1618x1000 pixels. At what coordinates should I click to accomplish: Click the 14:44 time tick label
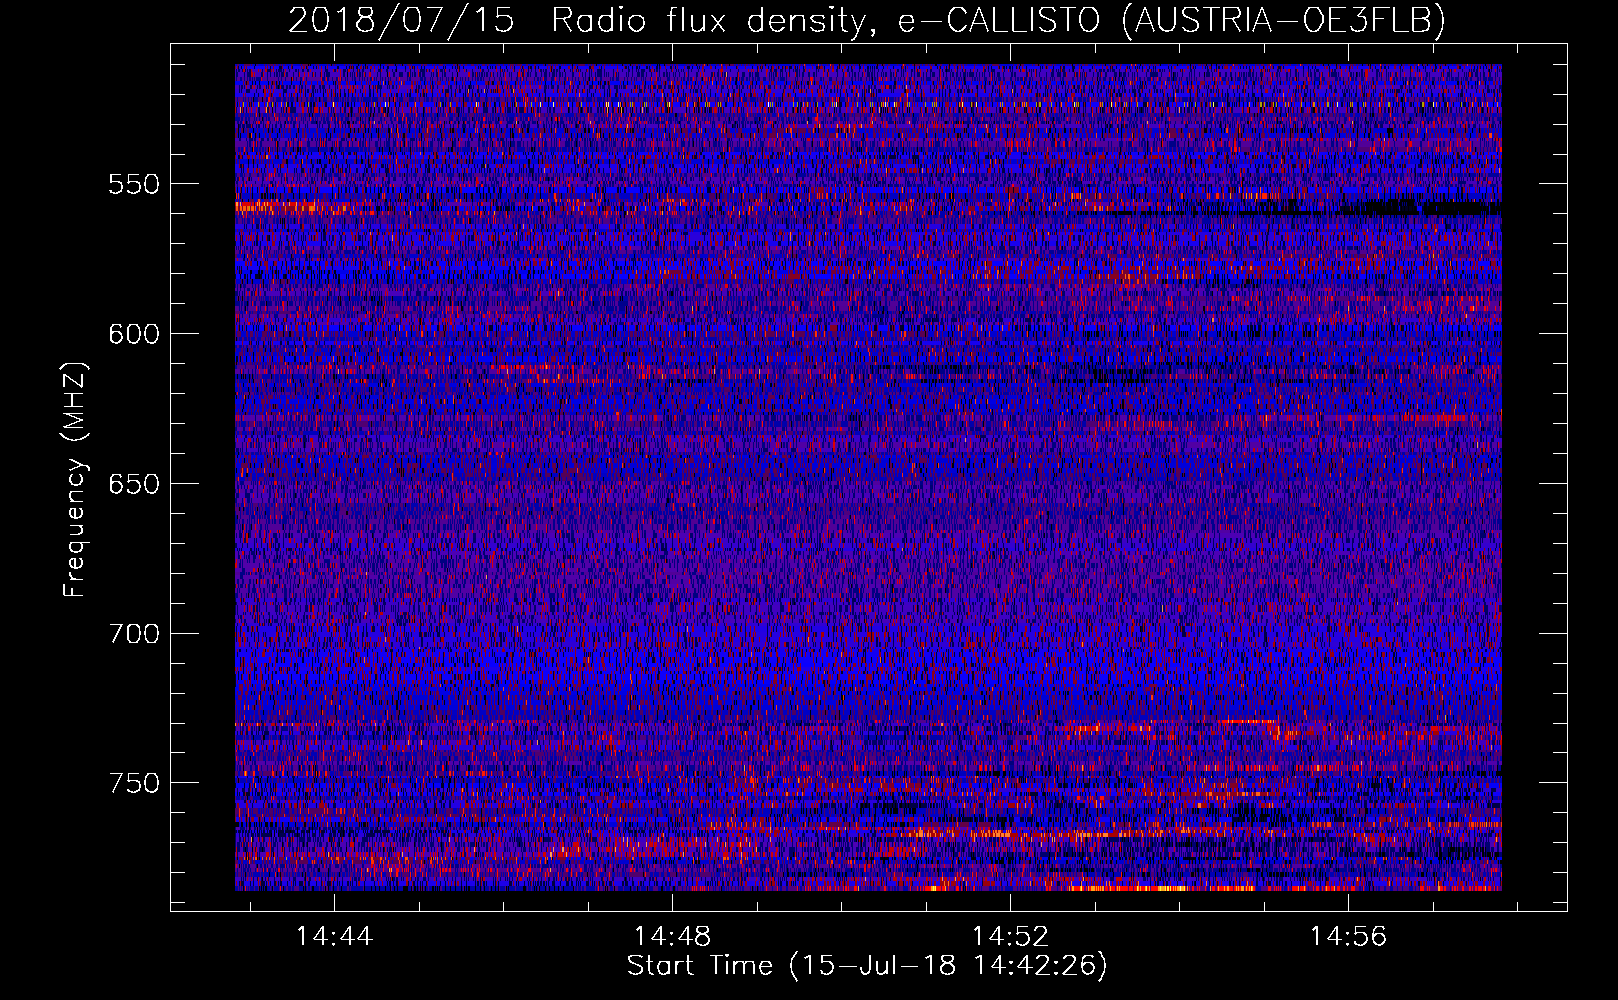coord(334,937)
